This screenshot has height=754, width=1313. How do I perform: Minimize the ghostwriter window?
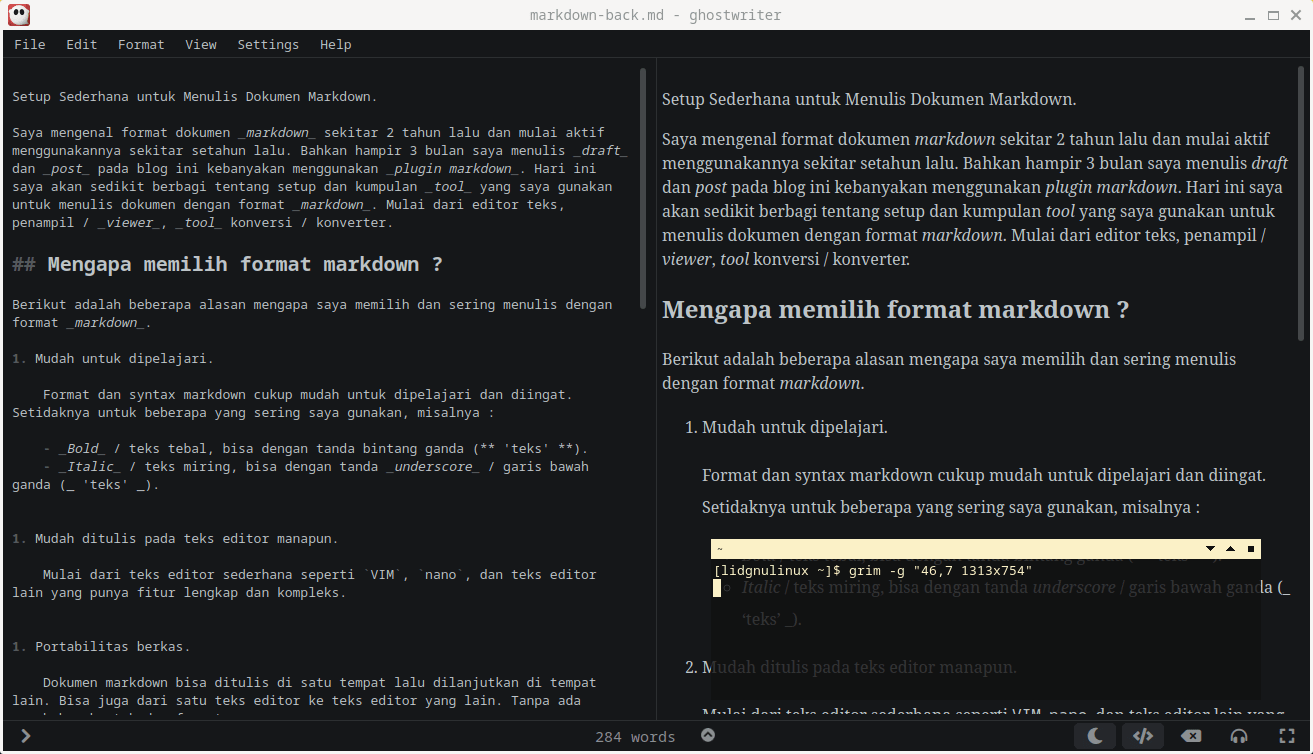pos(1249,15)
